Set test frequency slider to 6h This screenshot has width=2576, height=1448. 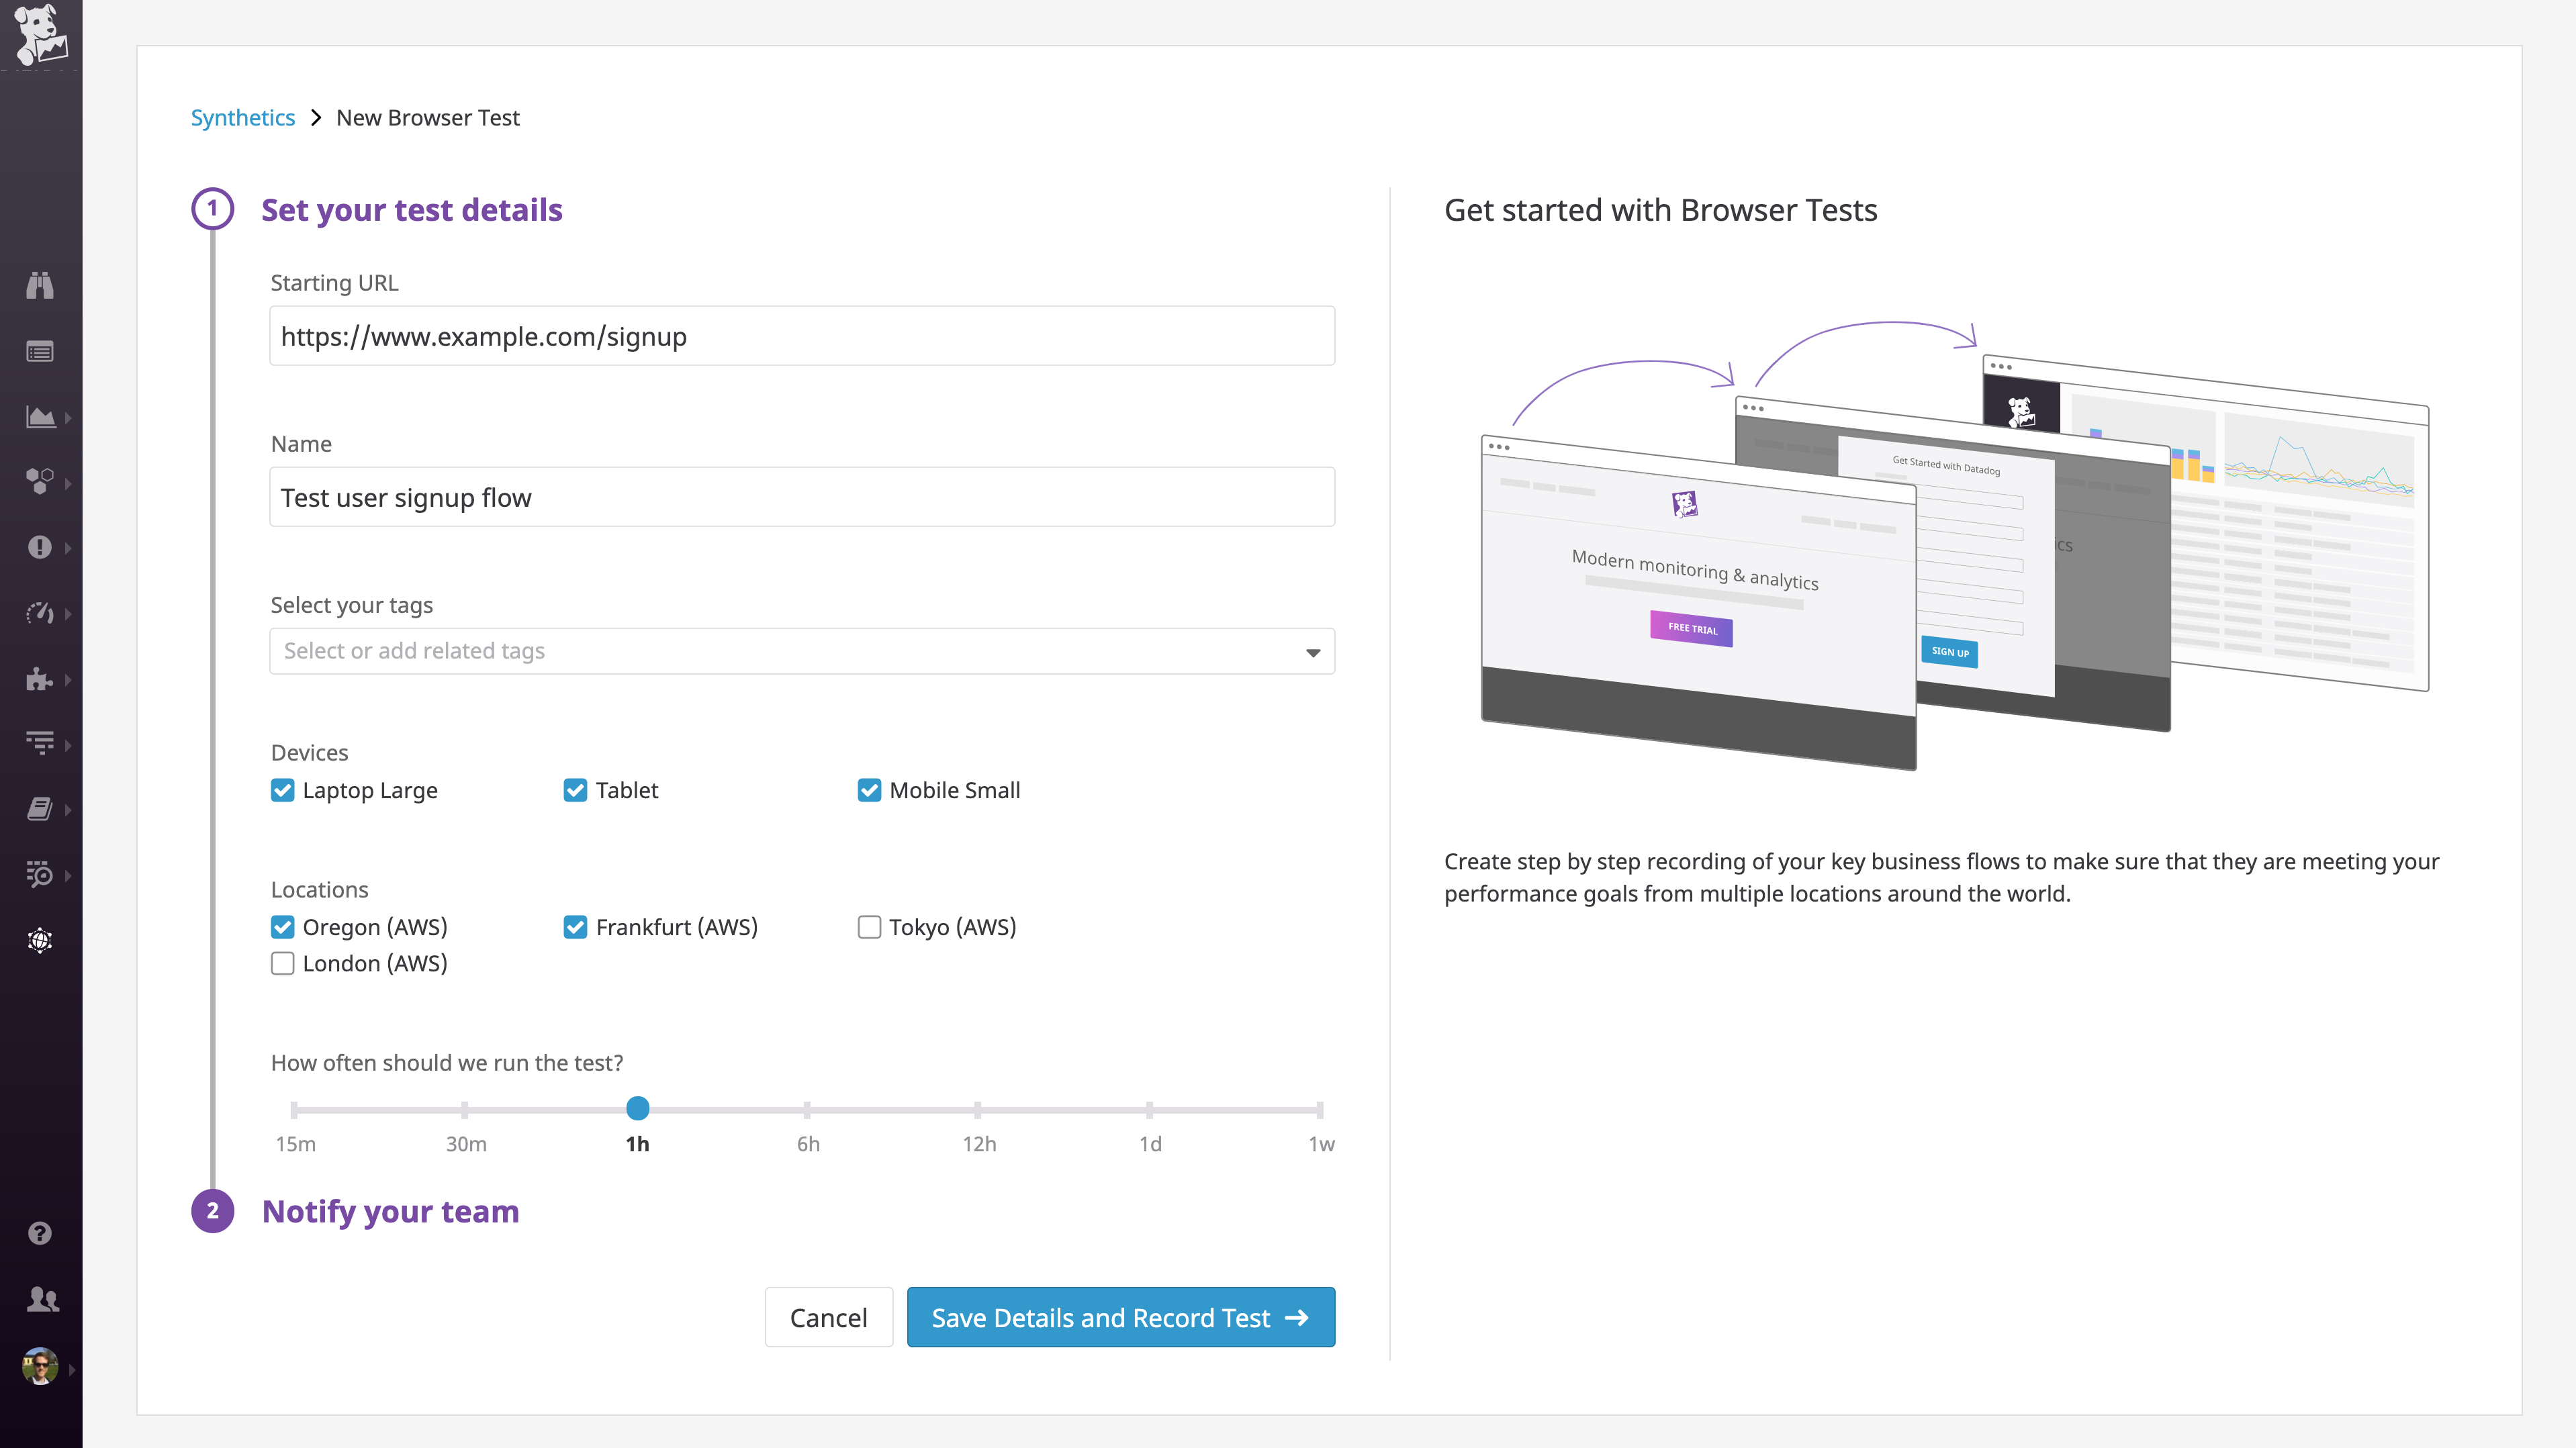(x=808, y=1109)
